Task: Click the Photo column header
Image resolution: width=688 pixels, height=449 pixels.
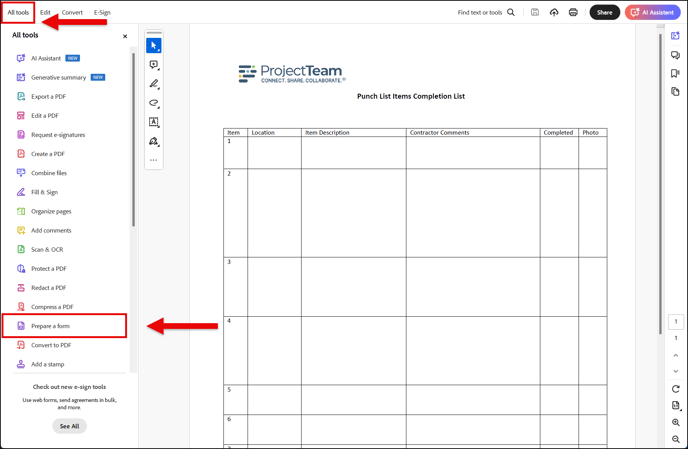Action: [x=591, y=133]
